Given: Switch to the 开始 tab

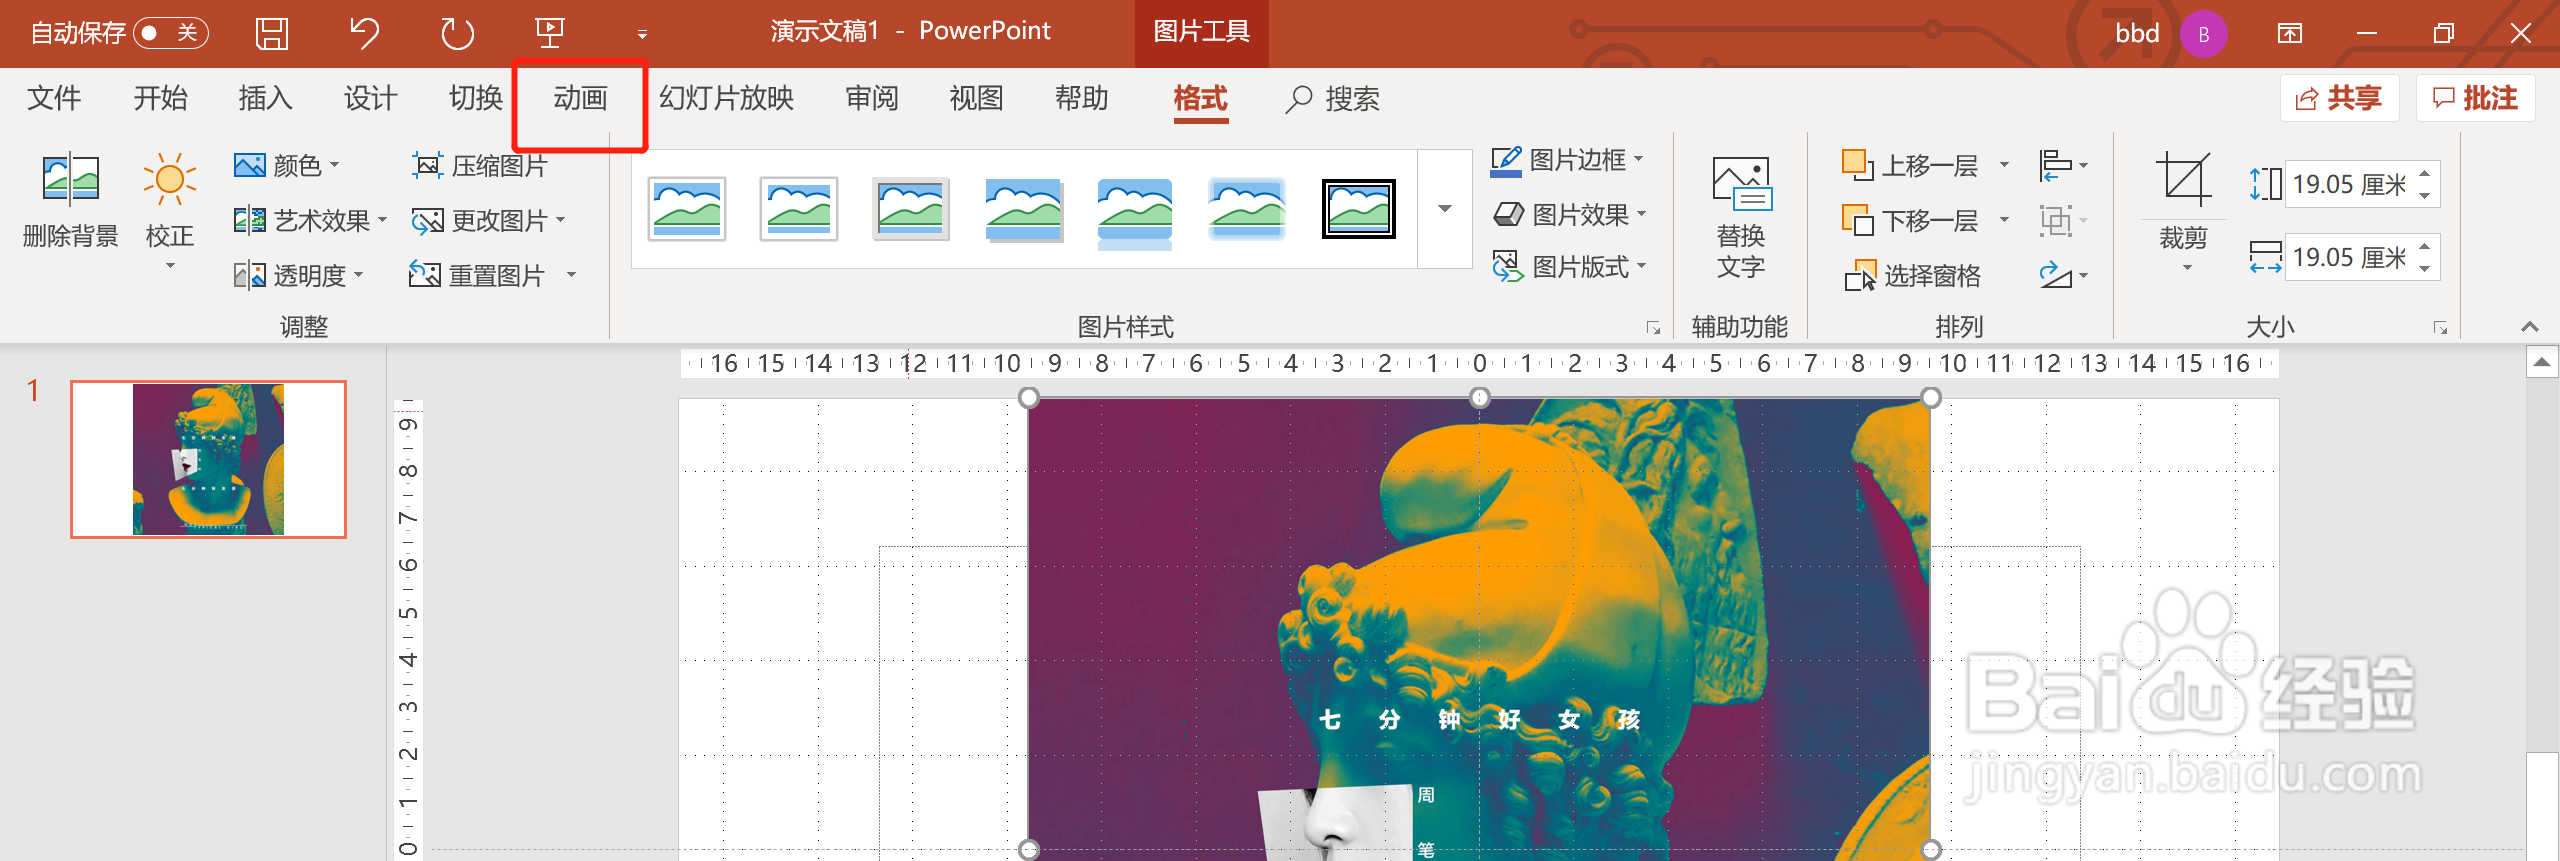Looking at the screenshot, I should coord(160,98).
